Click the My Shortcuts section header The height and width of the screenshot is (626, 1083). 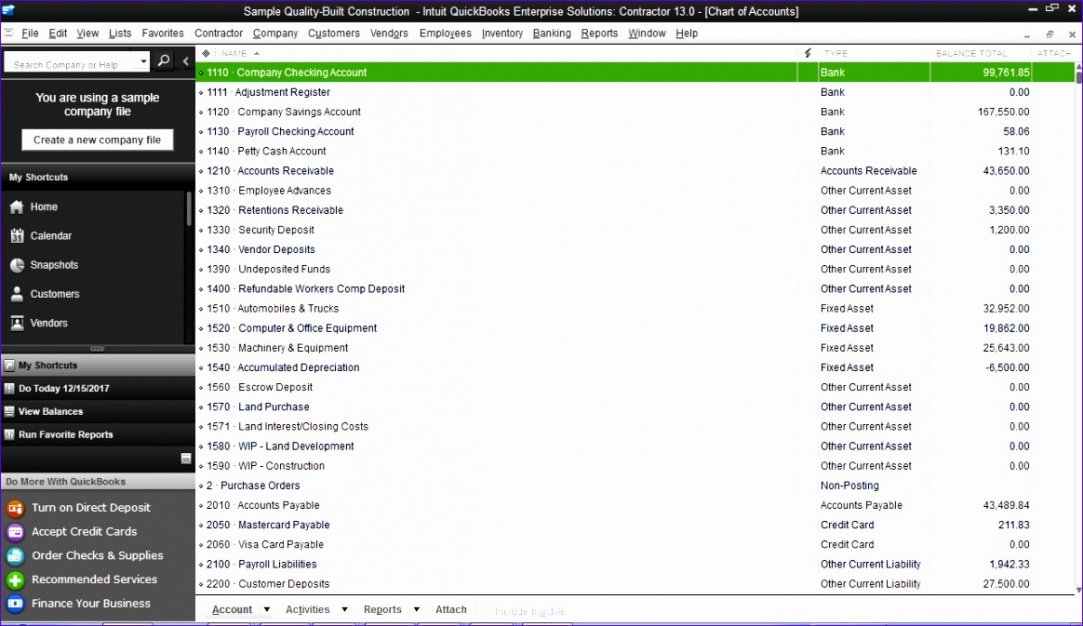pos(98,178)
